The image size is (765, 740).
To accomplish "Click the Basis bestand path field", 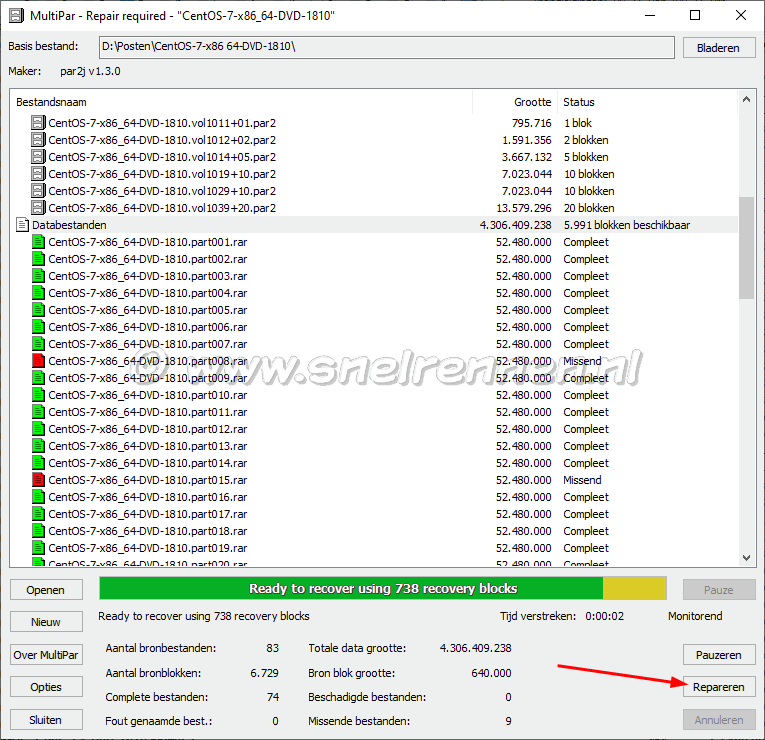I will pyautogui.click(x=386, y=47).
